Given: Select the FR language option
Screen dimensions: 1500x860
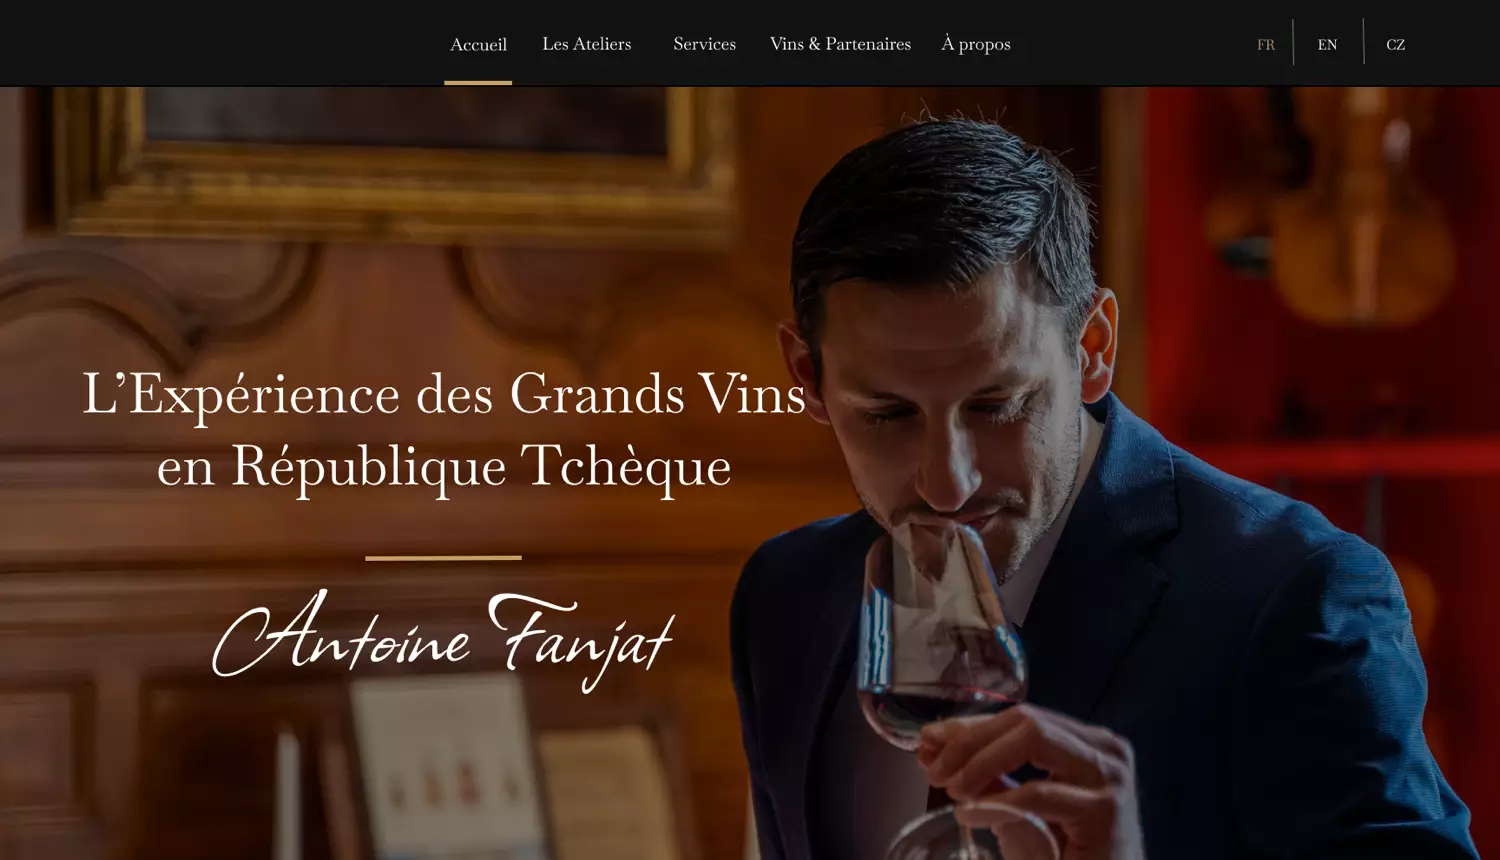Looking at the screenshot, I should point(1266,45).
